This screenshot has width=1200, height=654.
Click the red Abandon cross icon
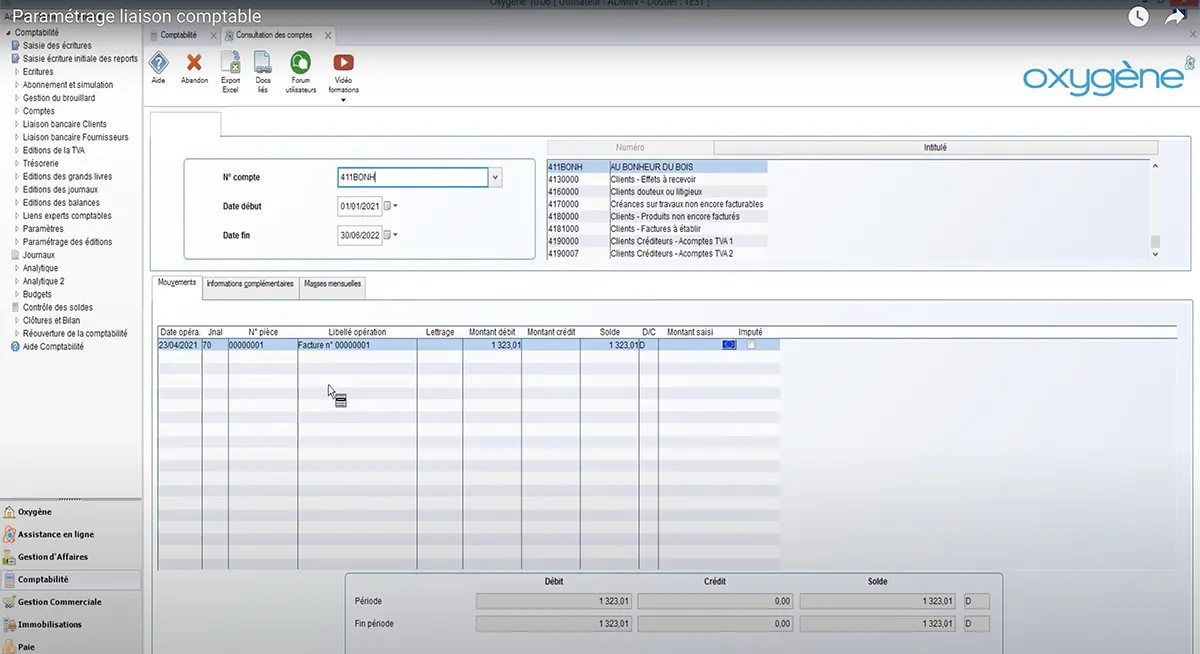pyautogui.click(x=194, y=64)
